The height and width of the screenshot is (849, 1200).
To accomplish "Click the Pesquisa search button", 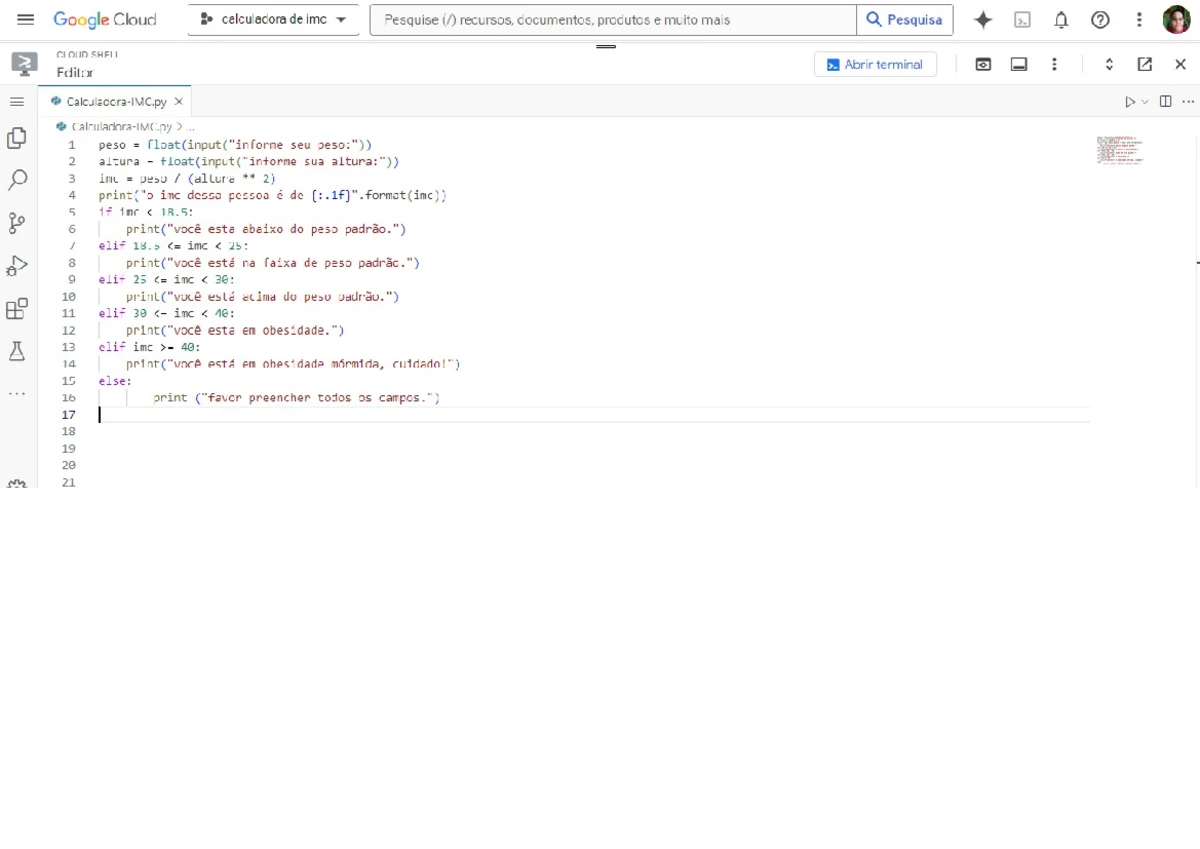I will pos(905,20).
